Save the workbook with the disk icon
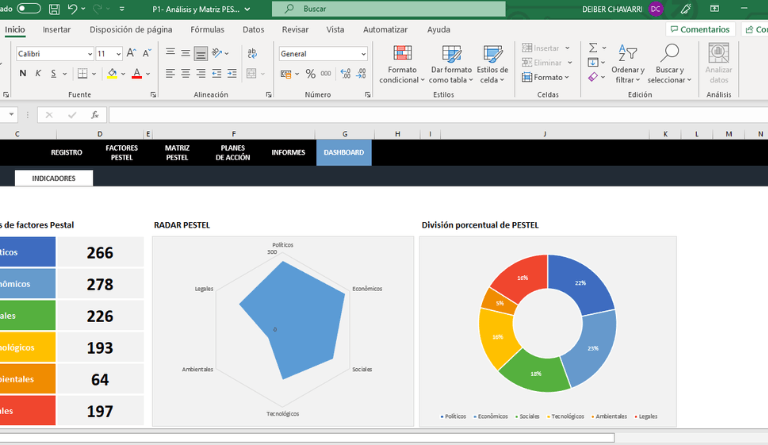The image size is (768, 445). coord(54,9)
